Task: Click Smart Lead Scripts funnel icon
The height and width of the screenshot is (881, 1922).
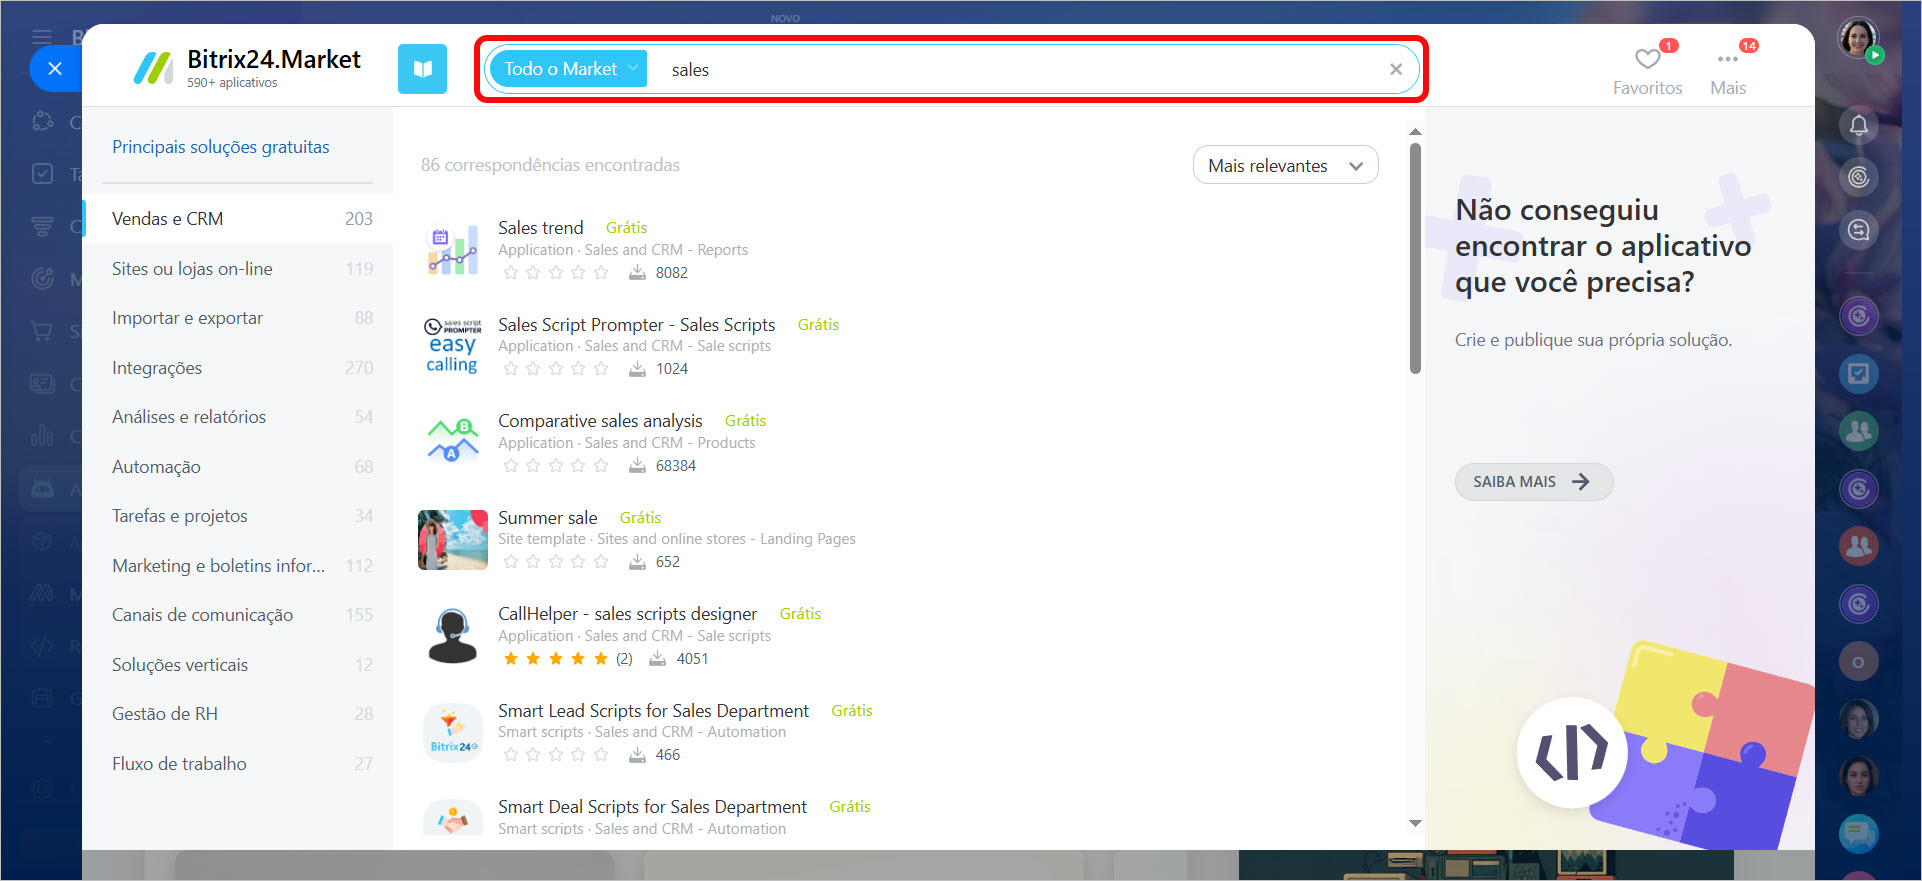Action: pyautogui.click(x=453, y=733)
